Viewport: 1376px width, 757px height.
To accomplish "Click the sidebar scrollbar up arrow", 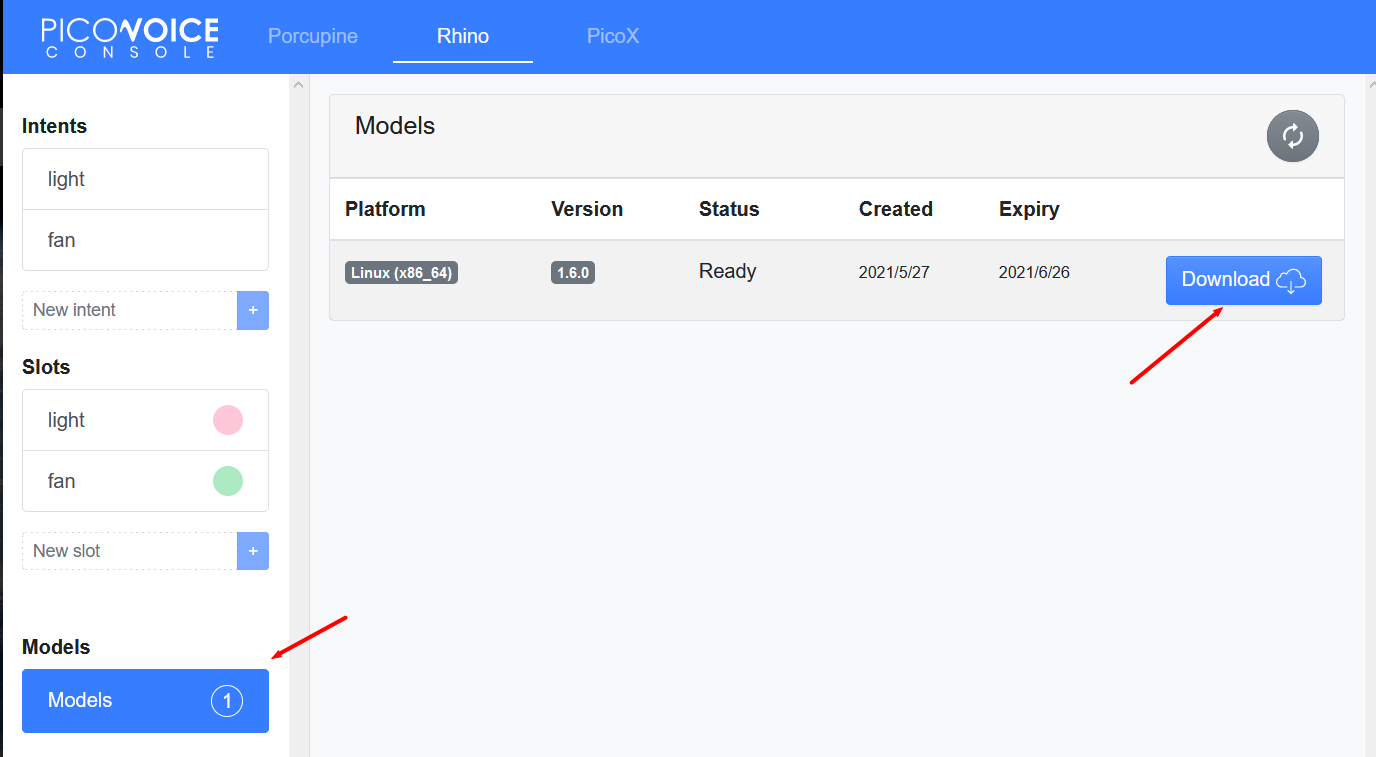I will [298, 86].
